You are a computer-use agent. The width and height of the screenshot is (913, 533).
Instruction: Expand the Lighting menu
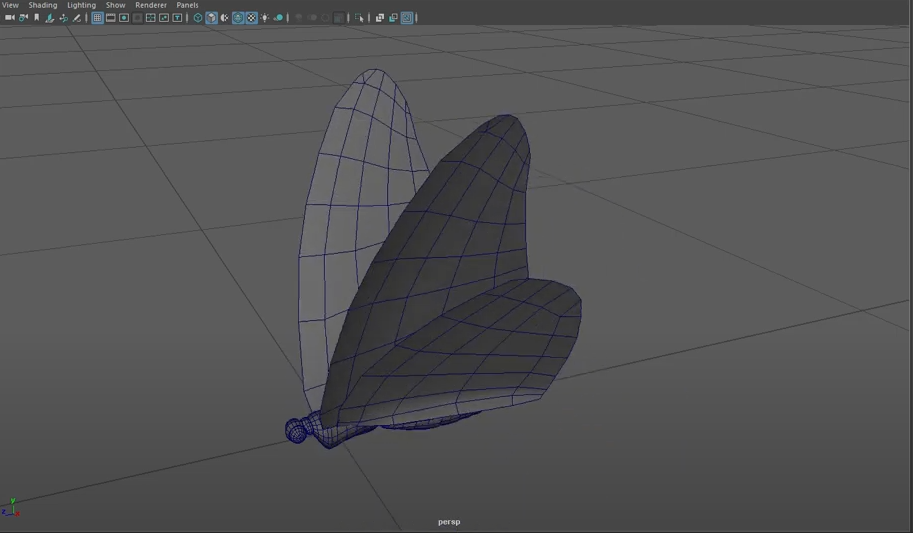[x=81, y=5]
